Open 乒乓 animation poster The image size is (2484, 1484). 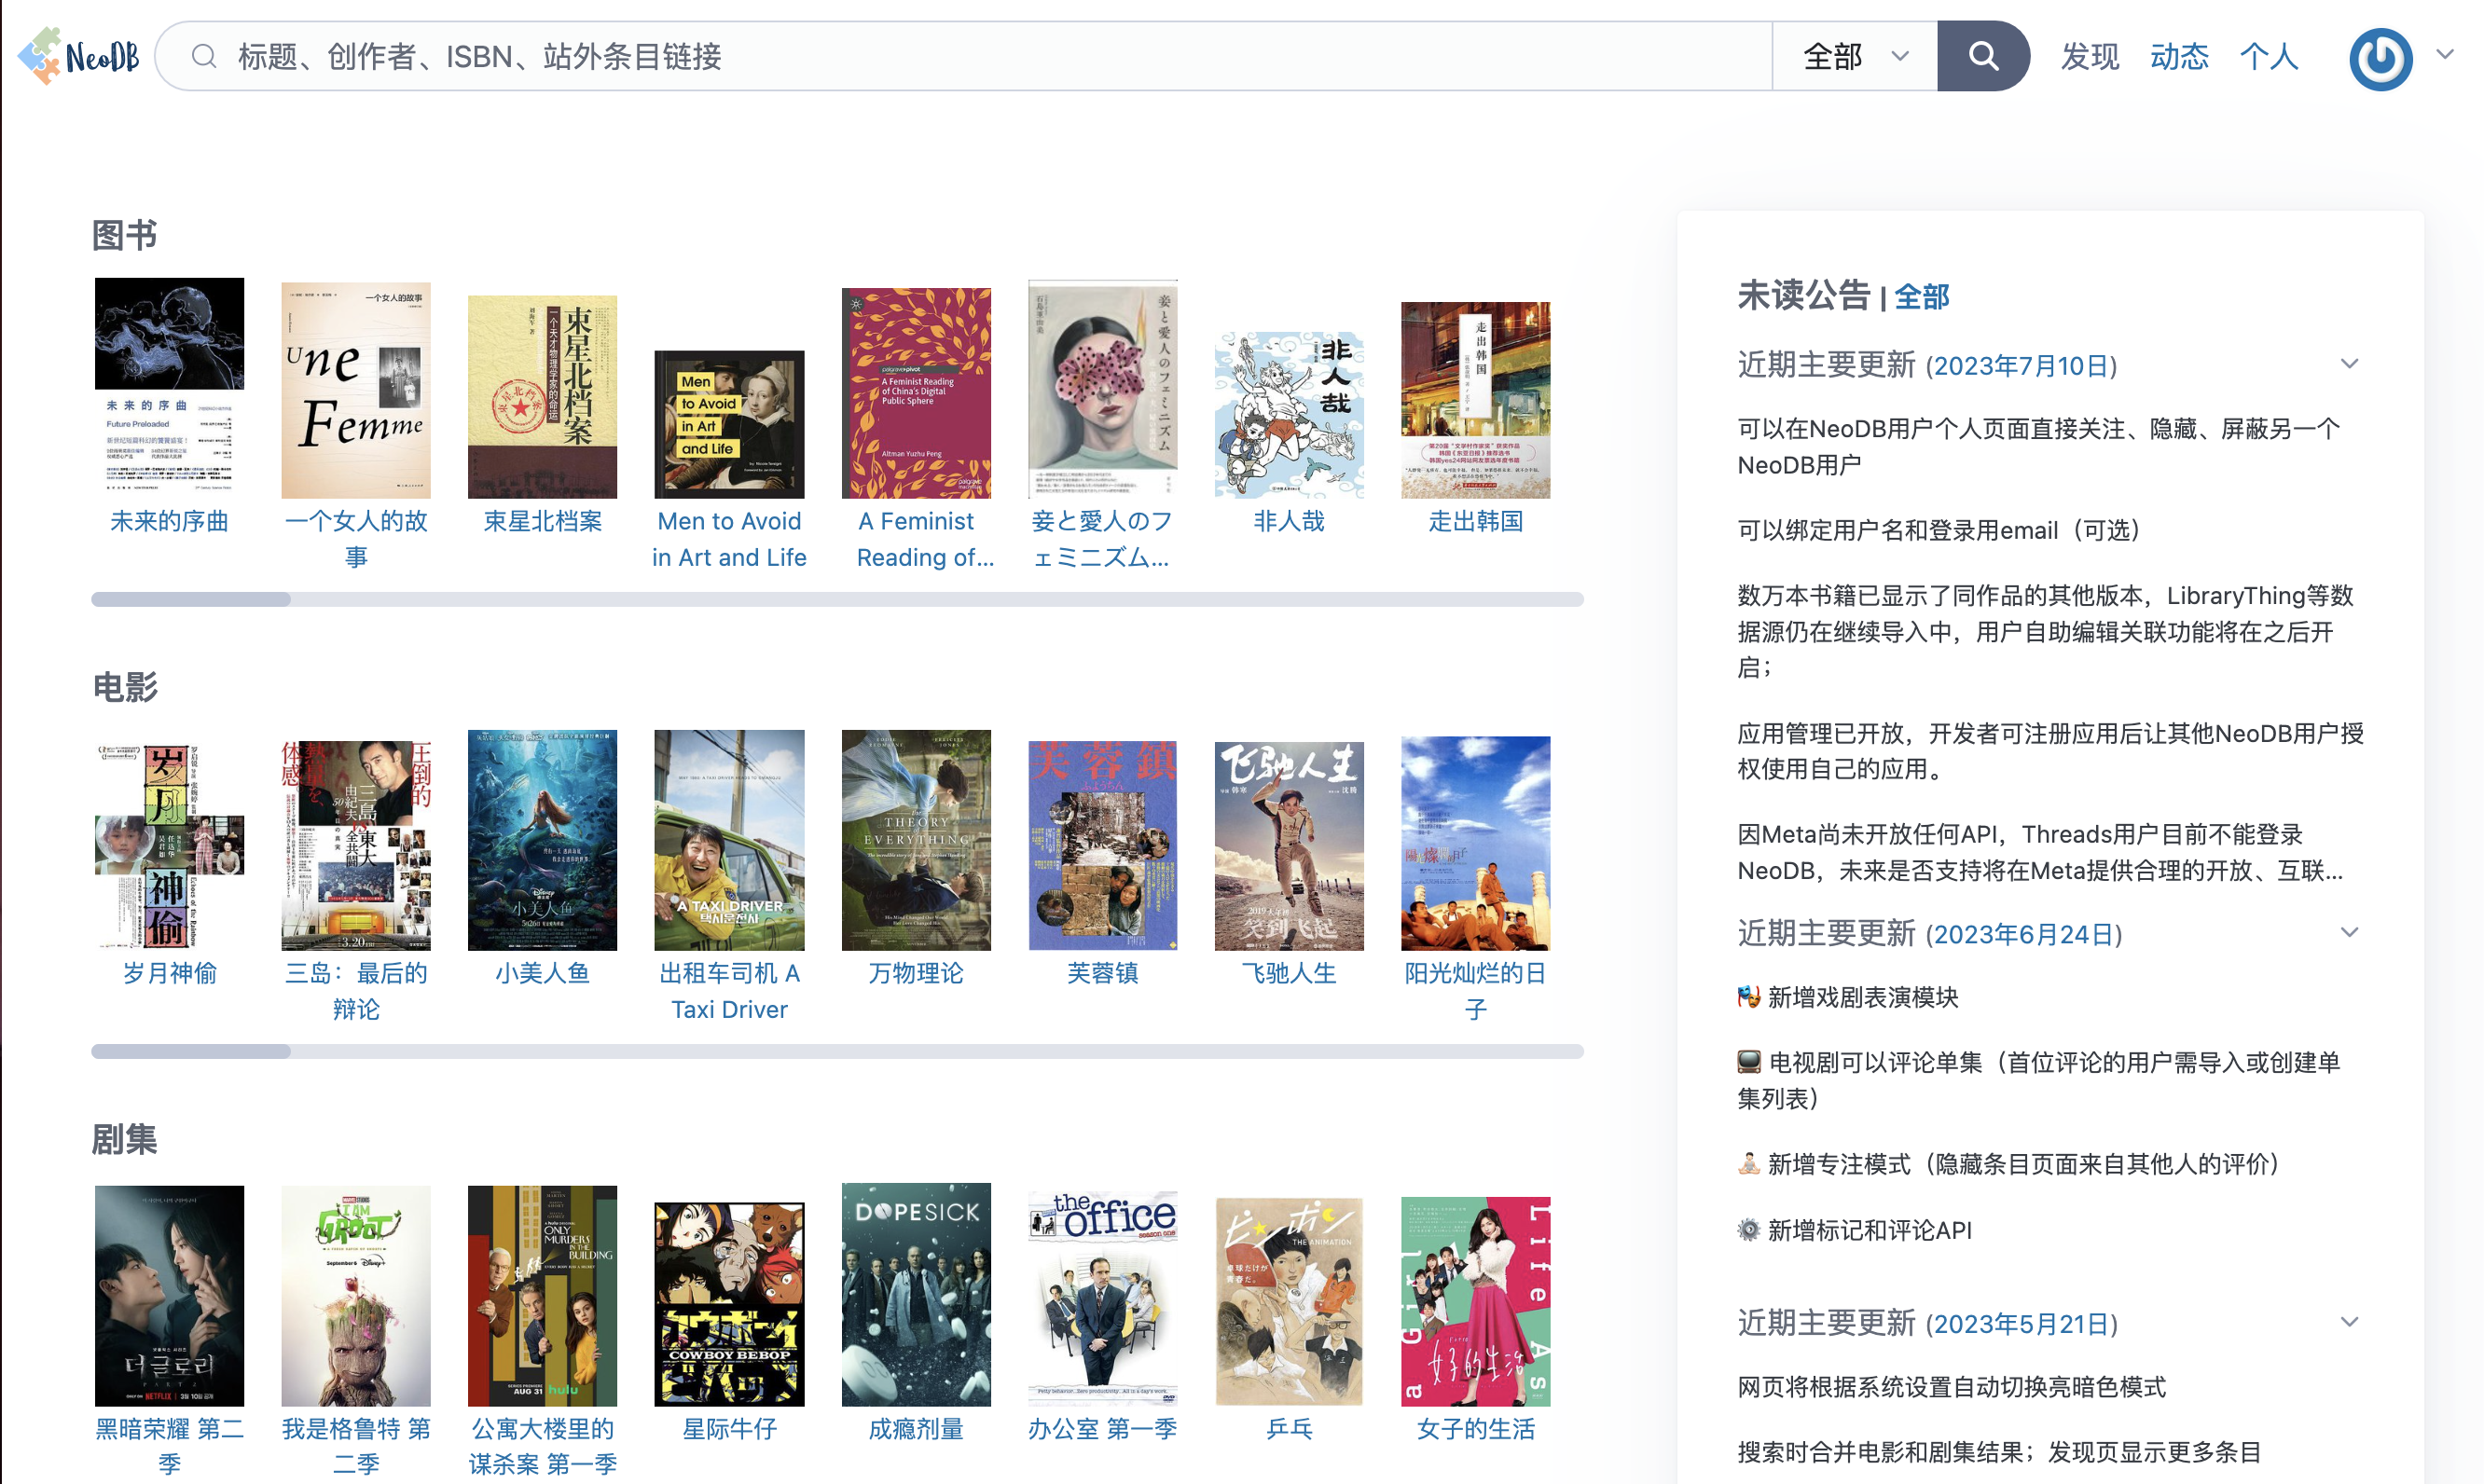click(1289, 1301)
